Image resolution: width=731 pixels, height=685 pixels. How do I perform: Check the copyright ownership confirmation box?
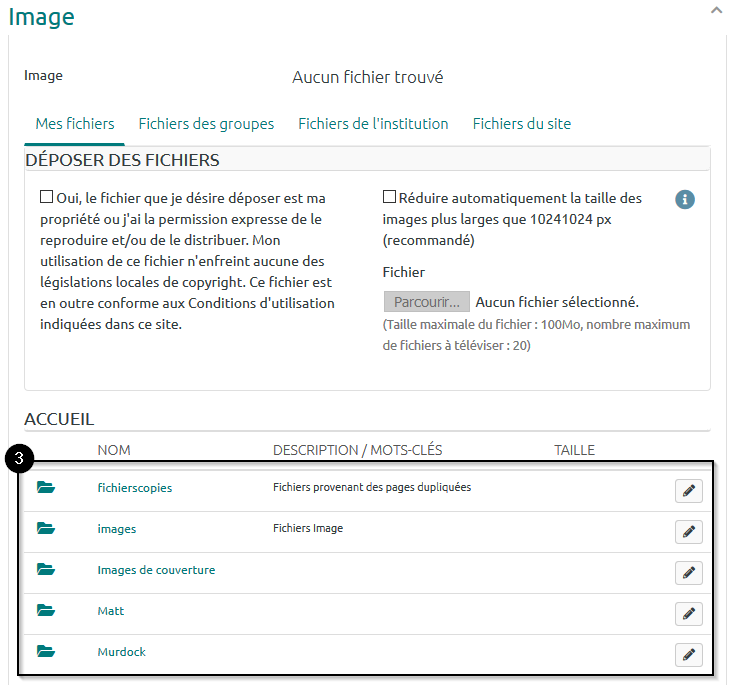(x=46, y=198)
